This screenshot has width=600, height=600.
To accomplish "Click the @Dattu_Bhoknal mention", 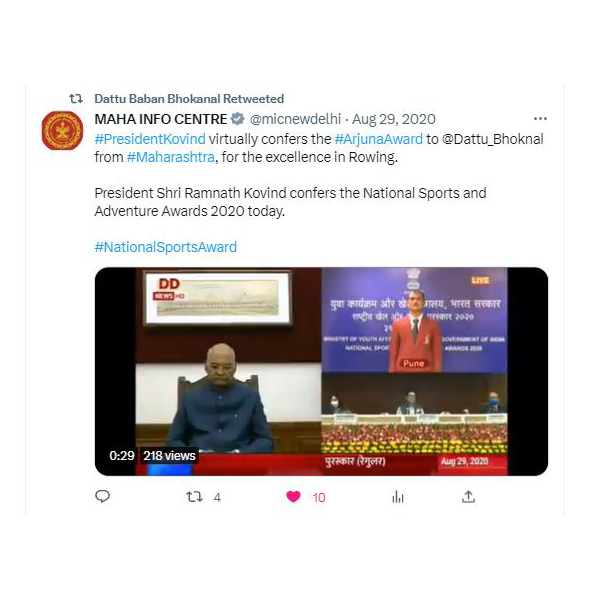I will [x=492, y=139].
